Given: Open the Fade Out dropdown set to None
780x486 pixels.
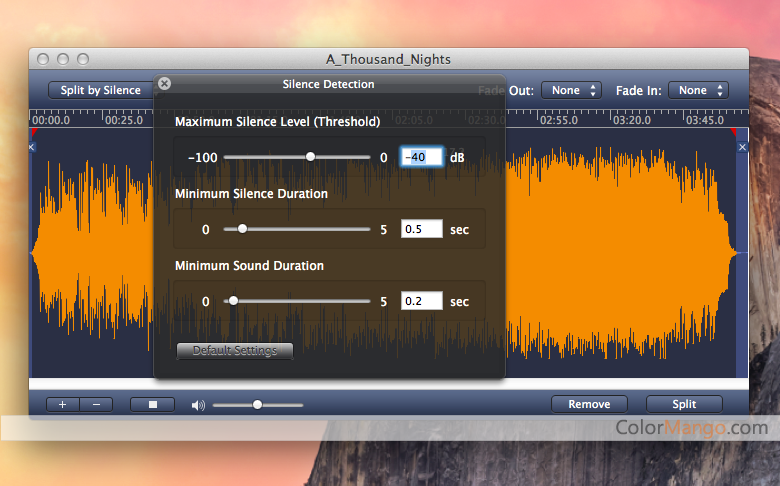Looking at the screenshot, I should pyautogui.click(x=571, y=90).
